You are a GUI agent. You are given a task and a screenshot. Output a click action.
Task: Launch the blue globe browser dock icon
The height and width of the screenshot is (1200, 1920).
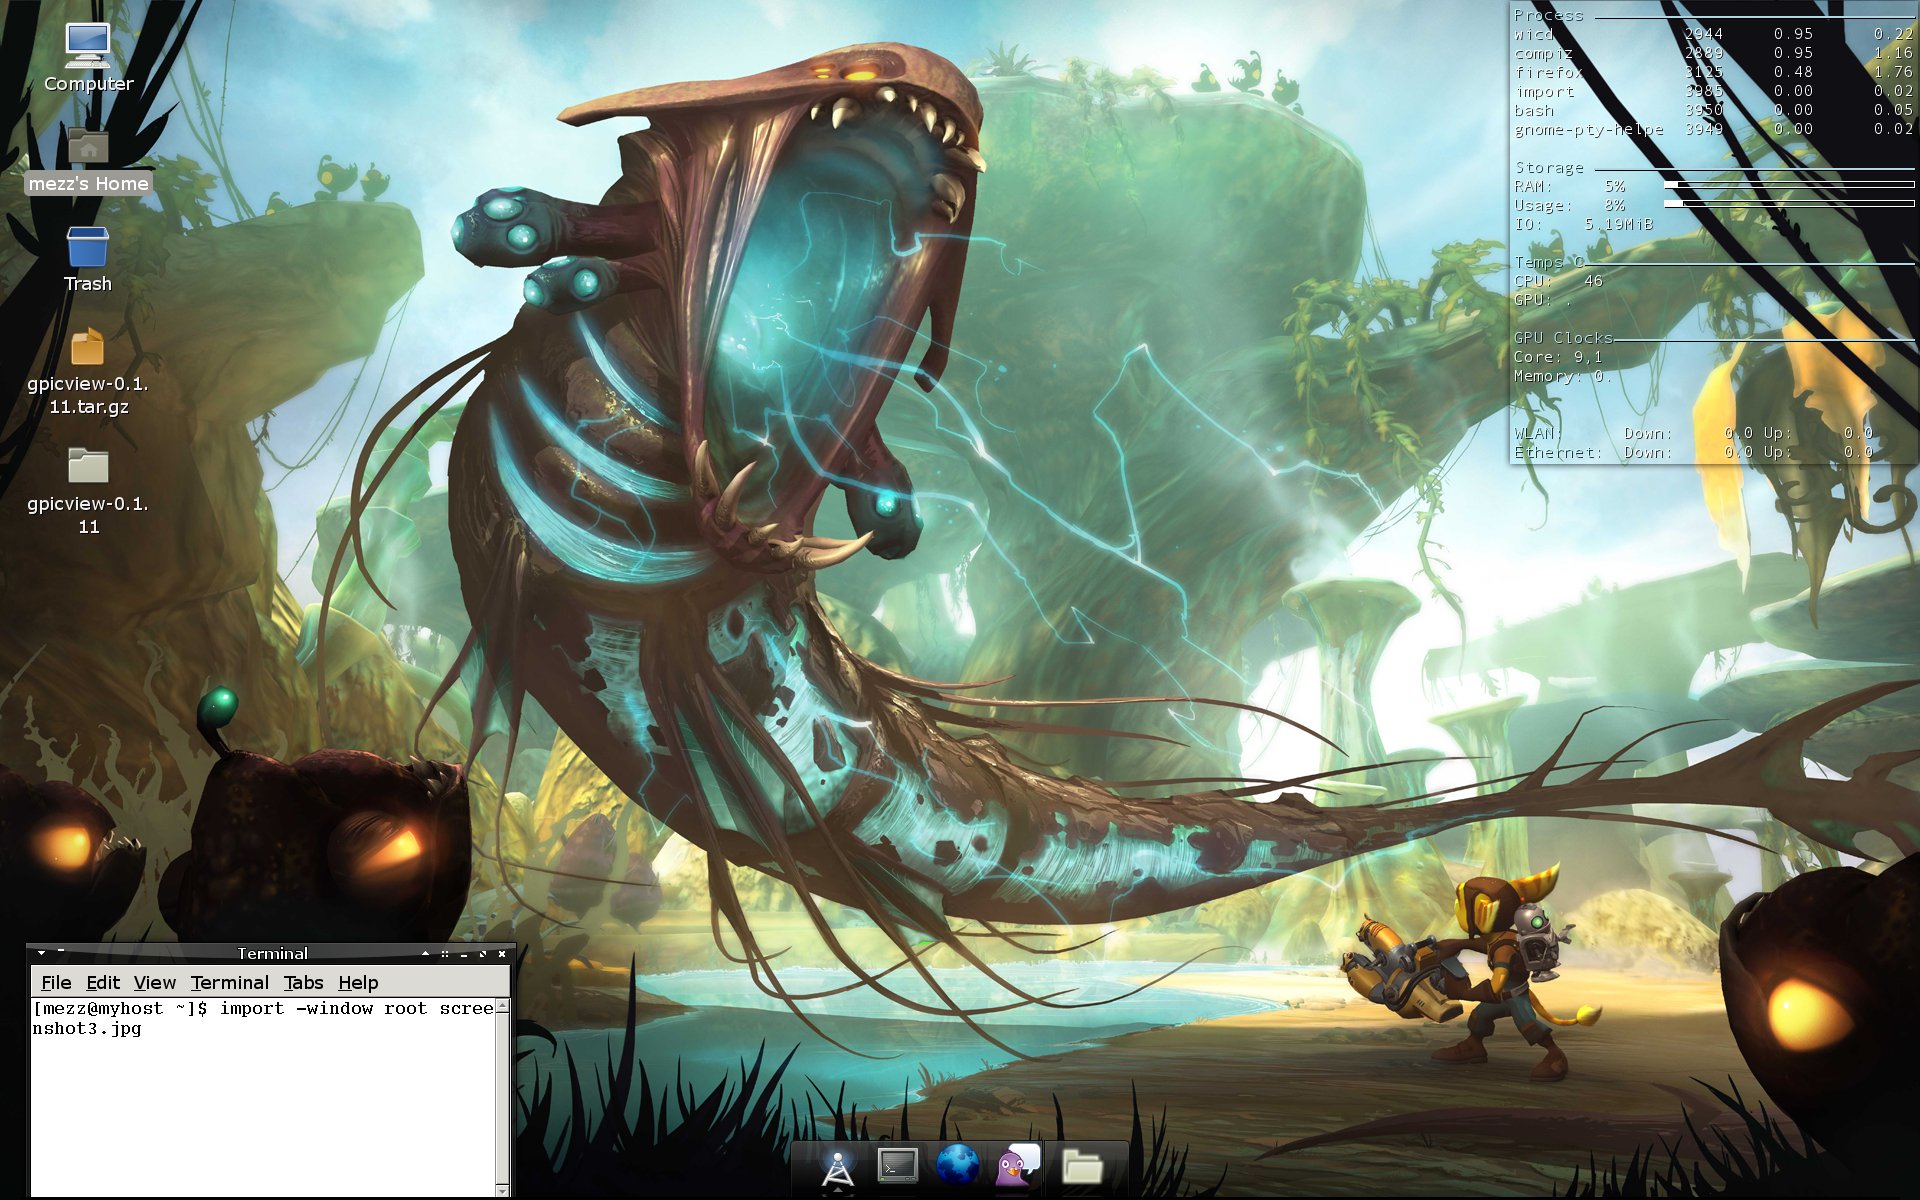click(957, 1165)
